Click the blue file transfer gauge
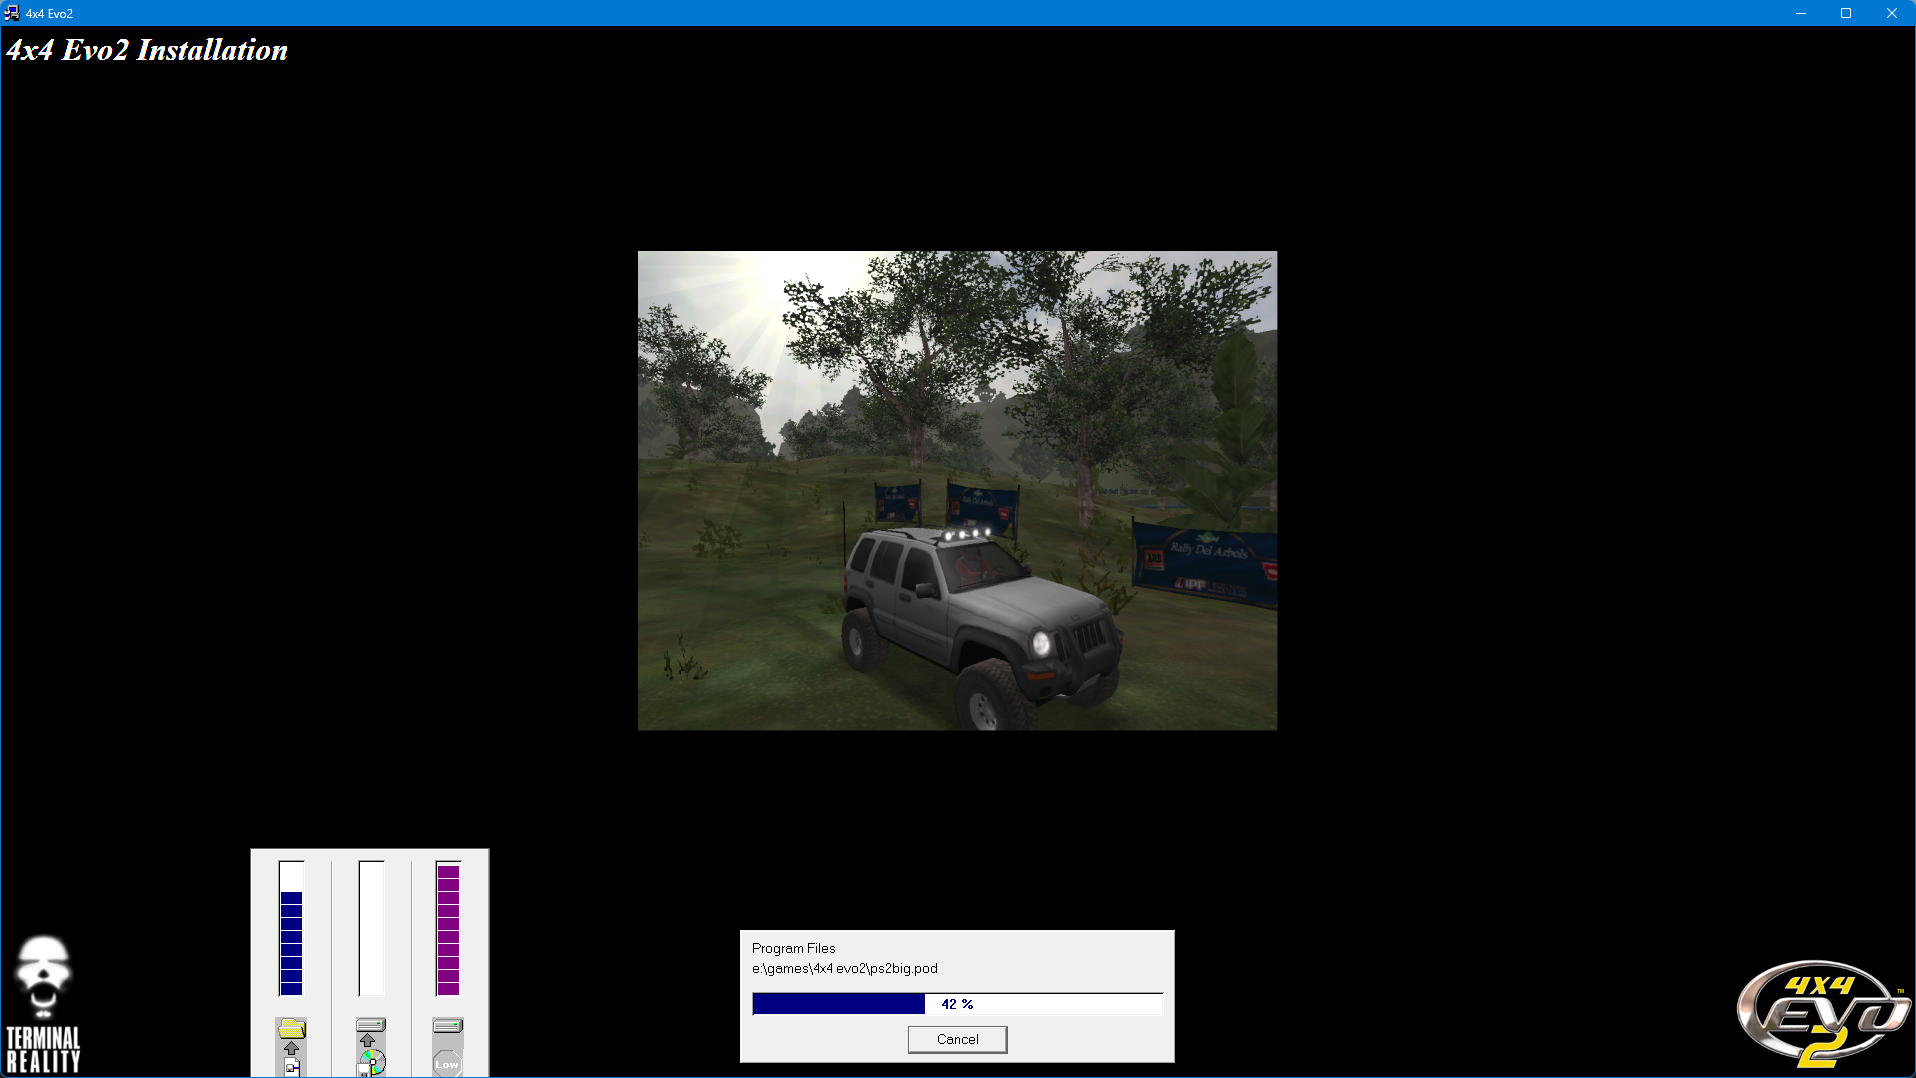The height and width of the screenshot is (1078, 1916). [291, 928]
